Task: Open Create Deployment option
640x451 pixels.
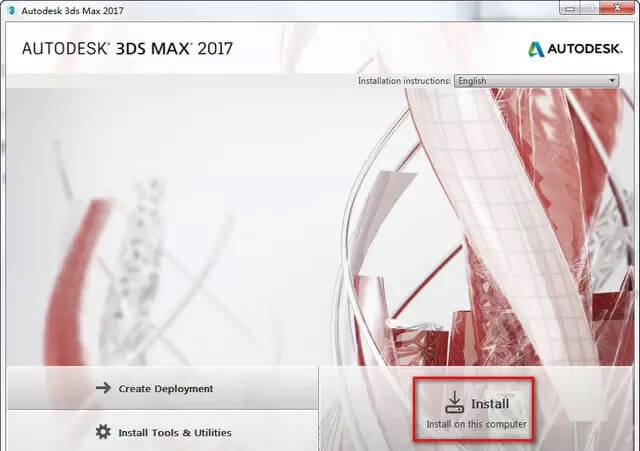Action: [x=162, y=388]
